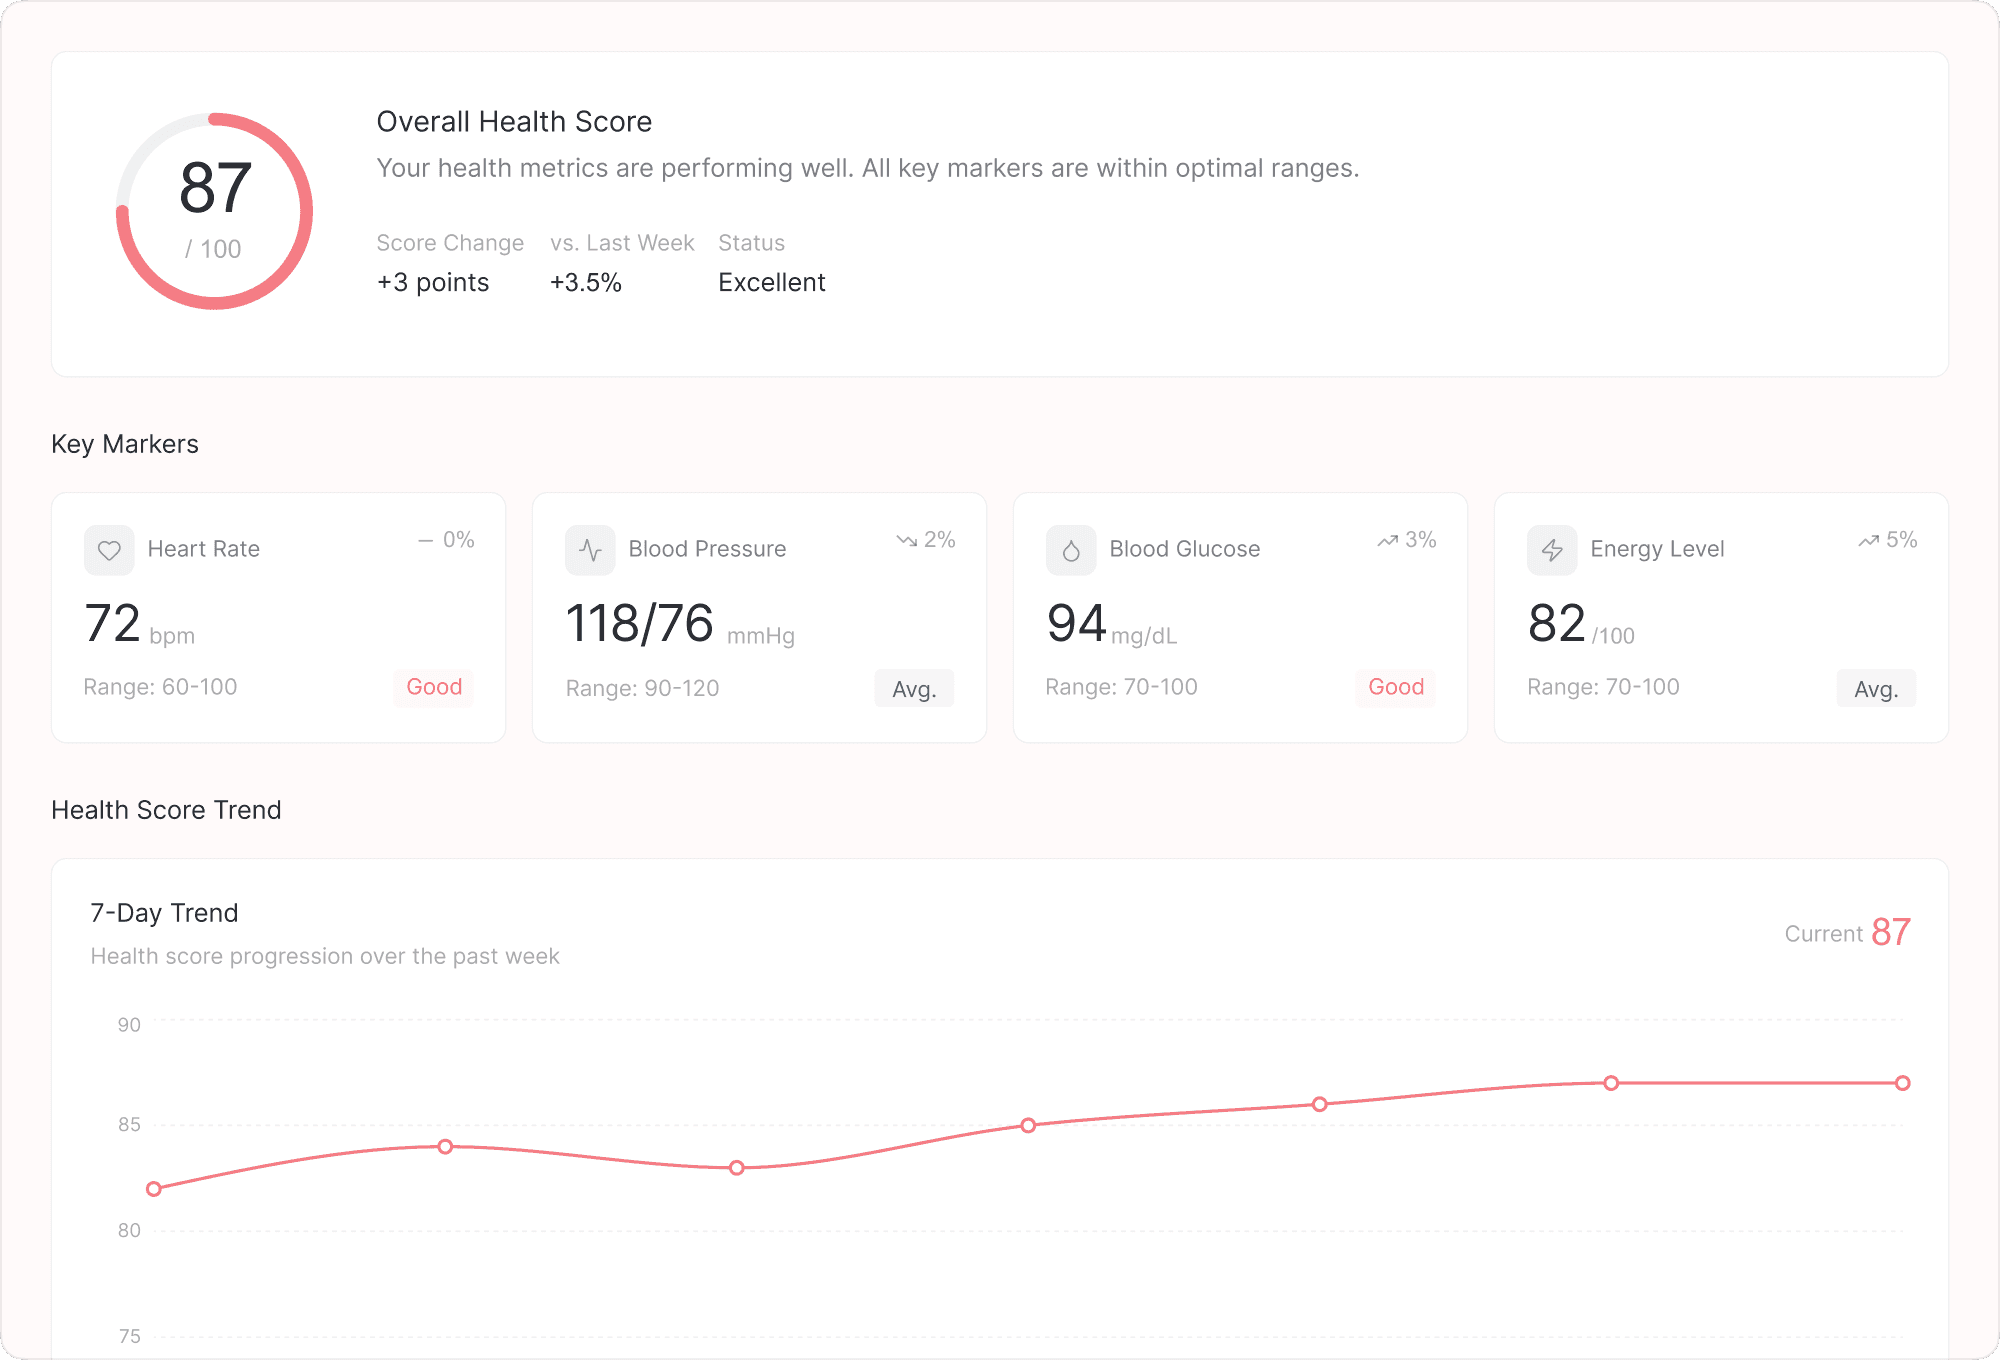Click the Energy Level upward trend arrow

click(1868, 540)
